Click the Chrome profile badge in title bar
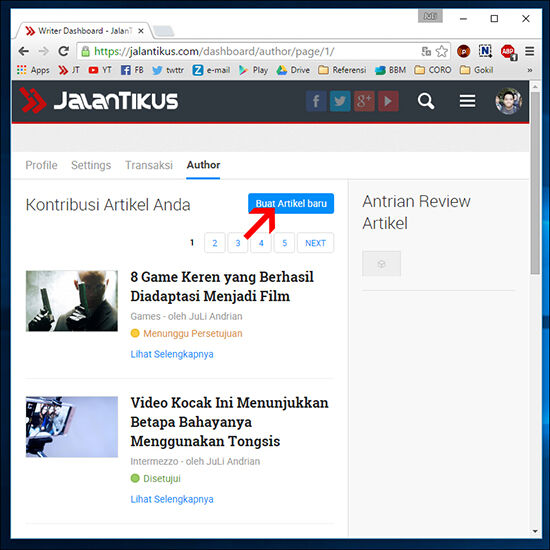The width and height of the screenshot is (550, 550). click(430, 16)
